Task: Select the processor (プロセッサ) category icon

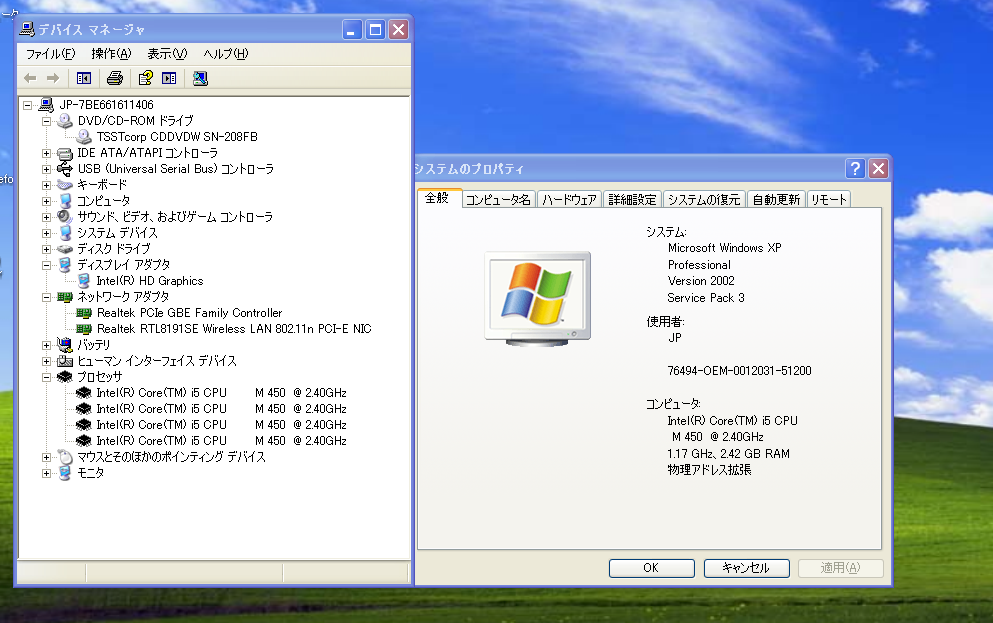Action: coord(65,377)
